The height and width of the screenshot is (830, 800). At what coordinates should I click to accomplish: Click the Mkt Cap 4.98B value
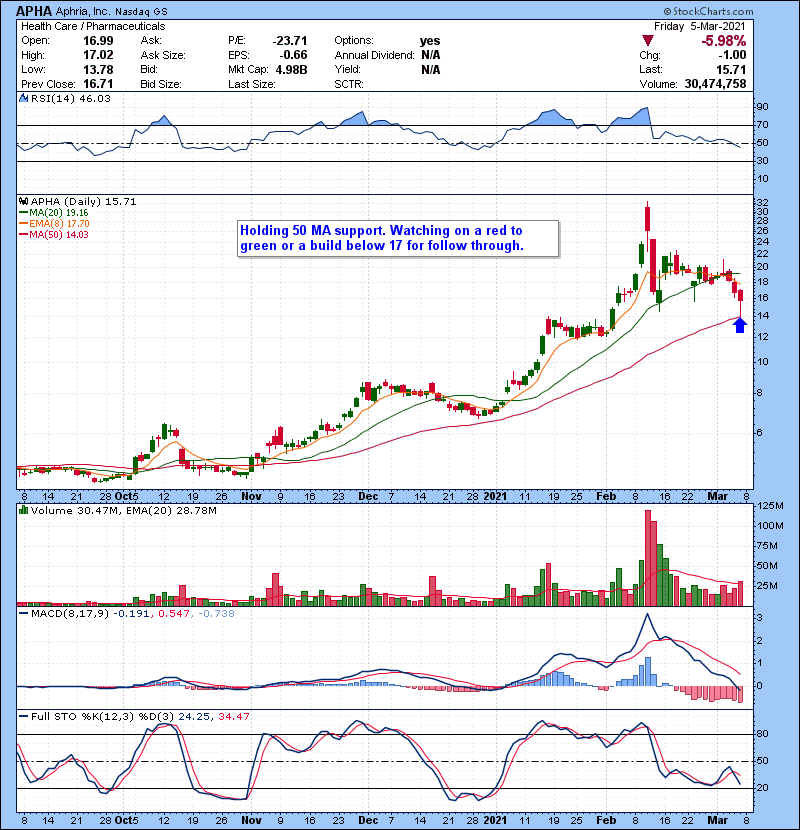(291, 70)
